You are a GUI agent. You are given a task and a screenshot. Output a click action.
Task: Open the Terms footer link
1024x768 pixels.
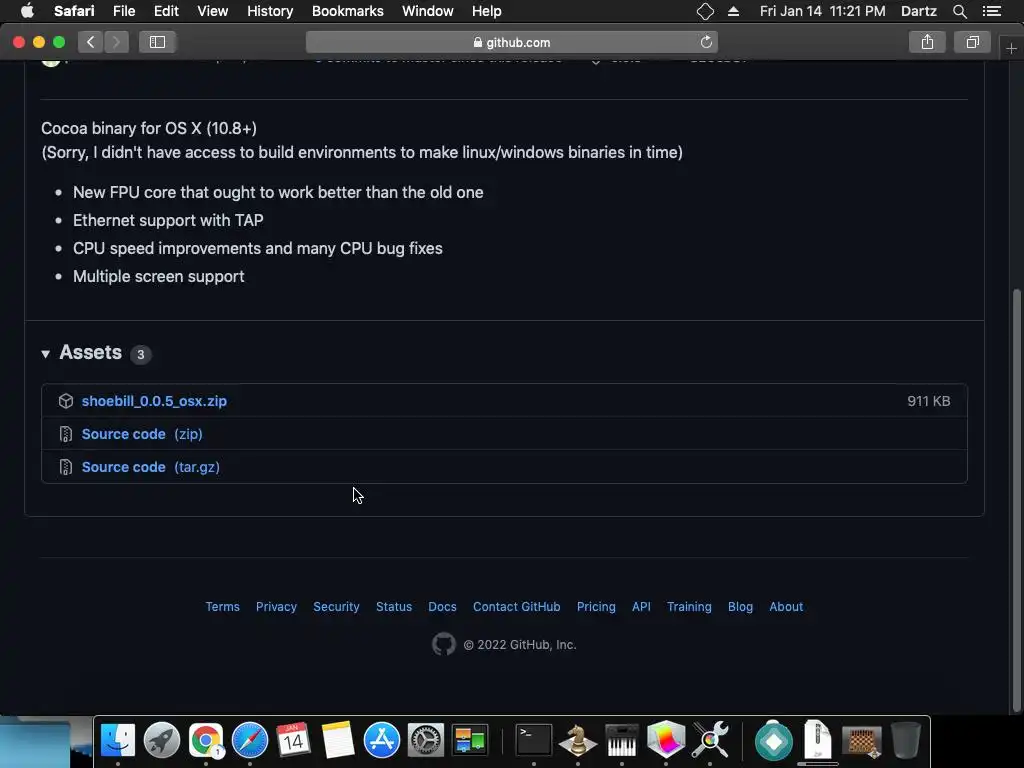point(223,607)
